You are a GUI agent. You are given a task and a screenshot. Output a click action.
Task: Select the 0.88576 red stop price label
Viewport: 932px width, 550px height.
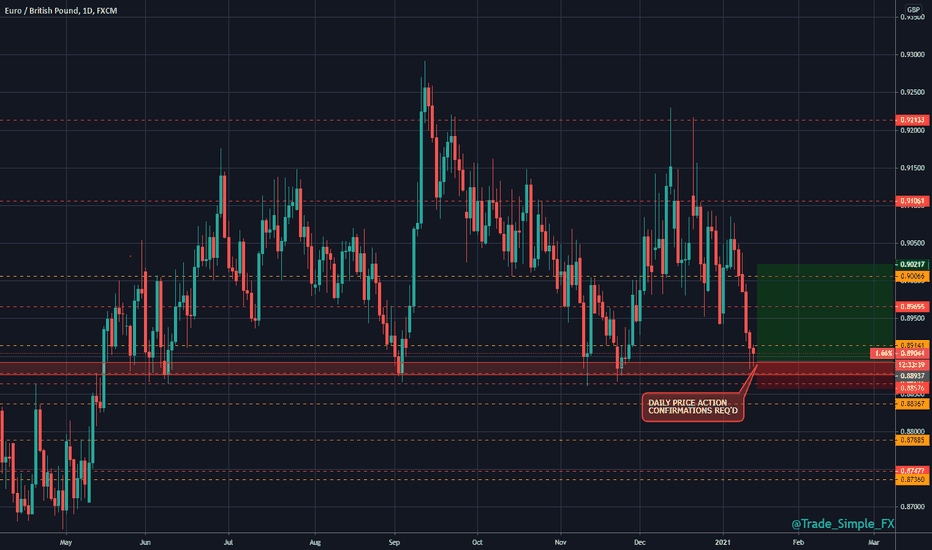pos(912,388)
